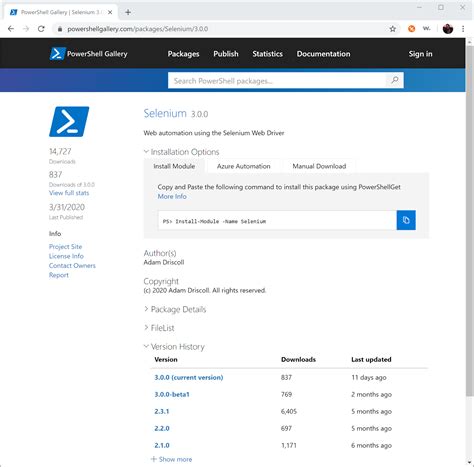Open the More Info link
This screenshot has height=467, width=474.
[172, 196]
